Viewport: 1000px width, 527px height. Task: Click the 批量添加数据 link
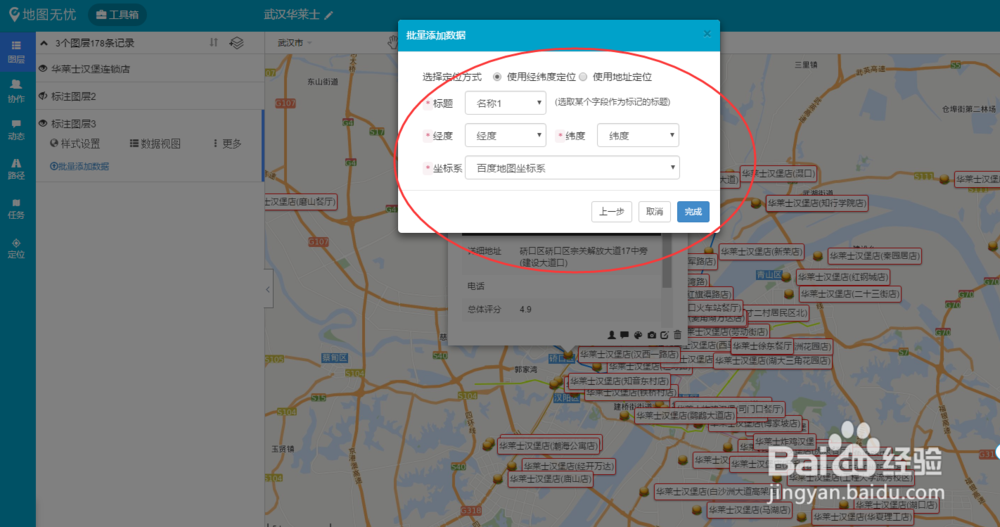coord(79,167)
